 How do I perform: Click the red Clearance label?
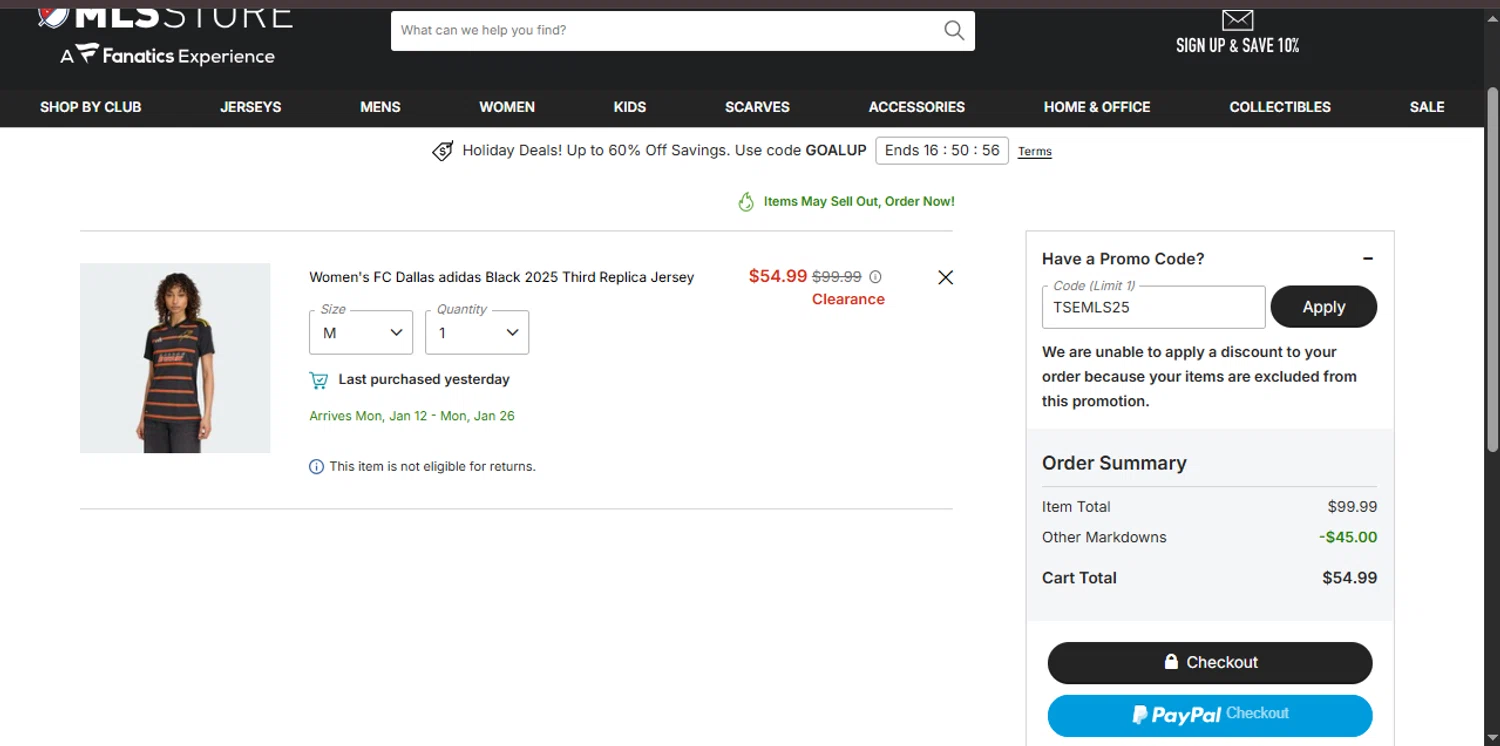tap(848, 299)
